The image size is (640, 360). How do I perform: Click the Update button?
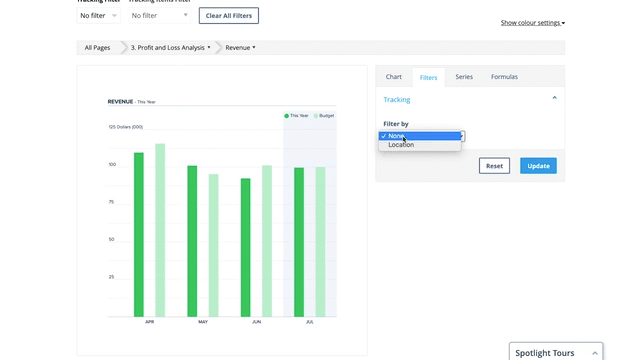click(x=538, y=166)
